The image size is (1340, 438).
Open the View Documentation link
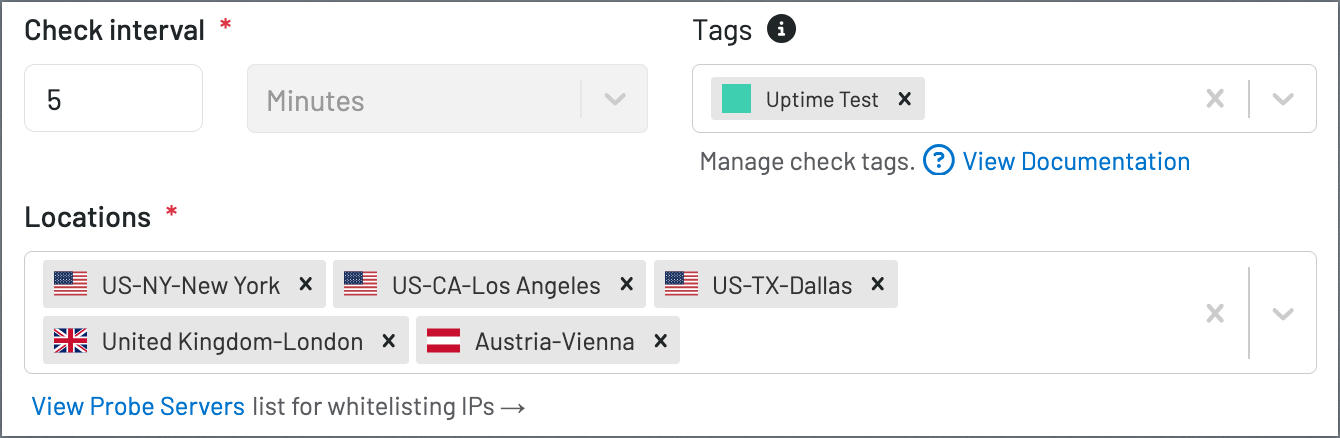[x=1076, y=161]
